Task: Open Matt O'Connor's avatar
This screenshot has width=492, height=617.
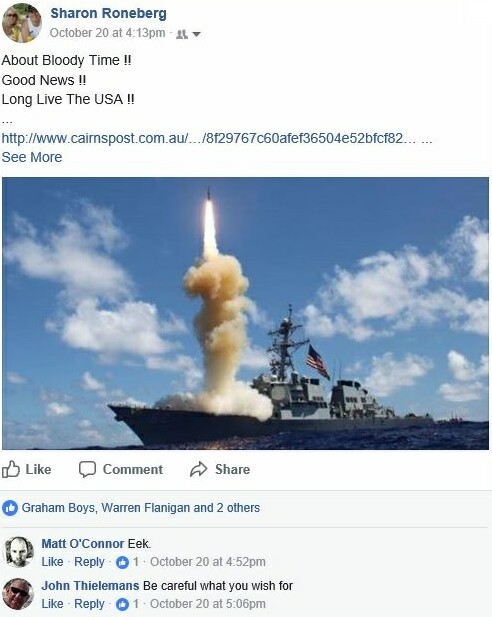Action: tap(18, 552)
